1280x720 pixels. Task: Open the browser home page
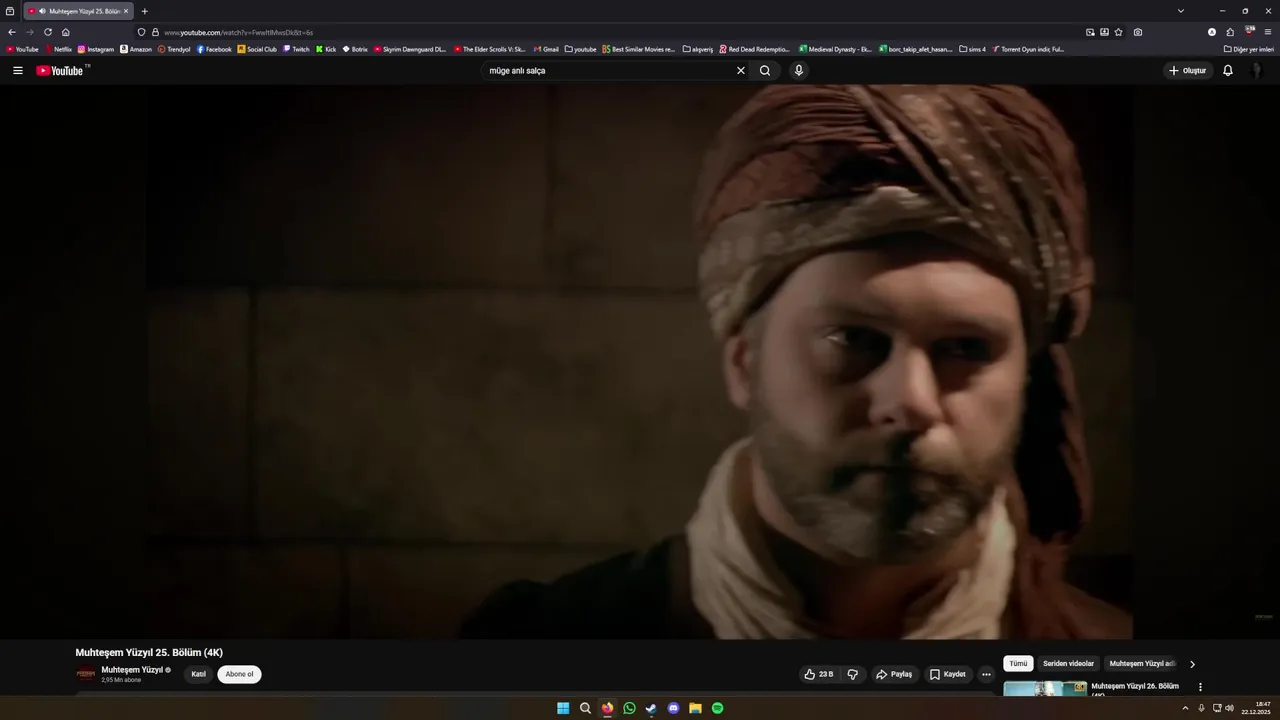66,32
